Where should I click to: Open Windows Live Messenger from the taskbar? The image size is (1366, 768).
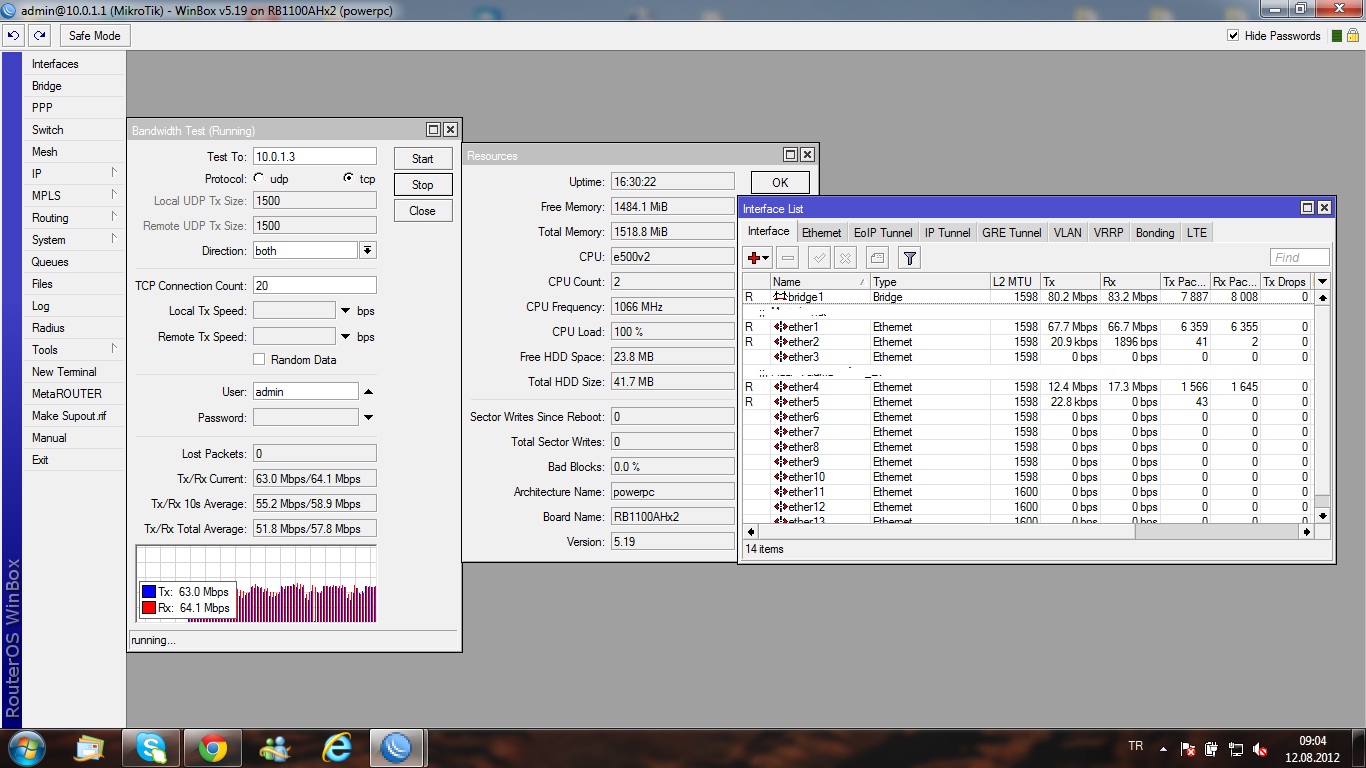pos(274,748)
